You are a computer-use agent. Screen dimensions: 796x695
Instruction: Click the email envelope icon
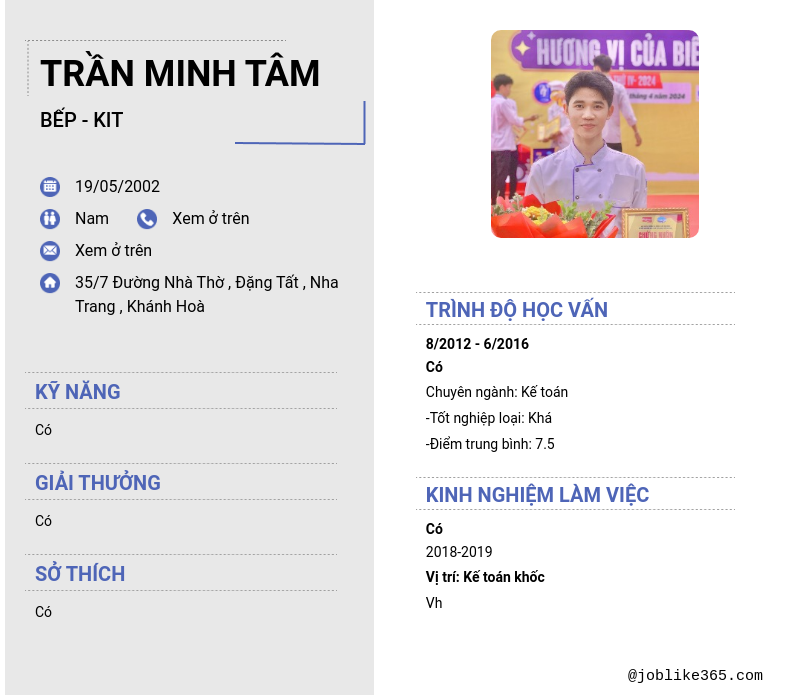(x=50, y=251)
